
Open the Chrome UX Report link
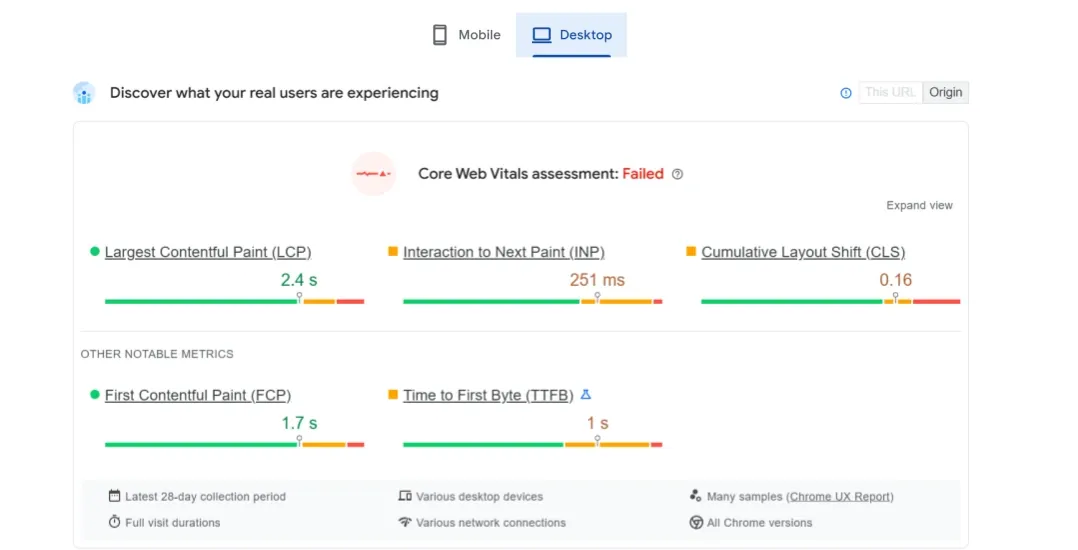tap(840, 496)
